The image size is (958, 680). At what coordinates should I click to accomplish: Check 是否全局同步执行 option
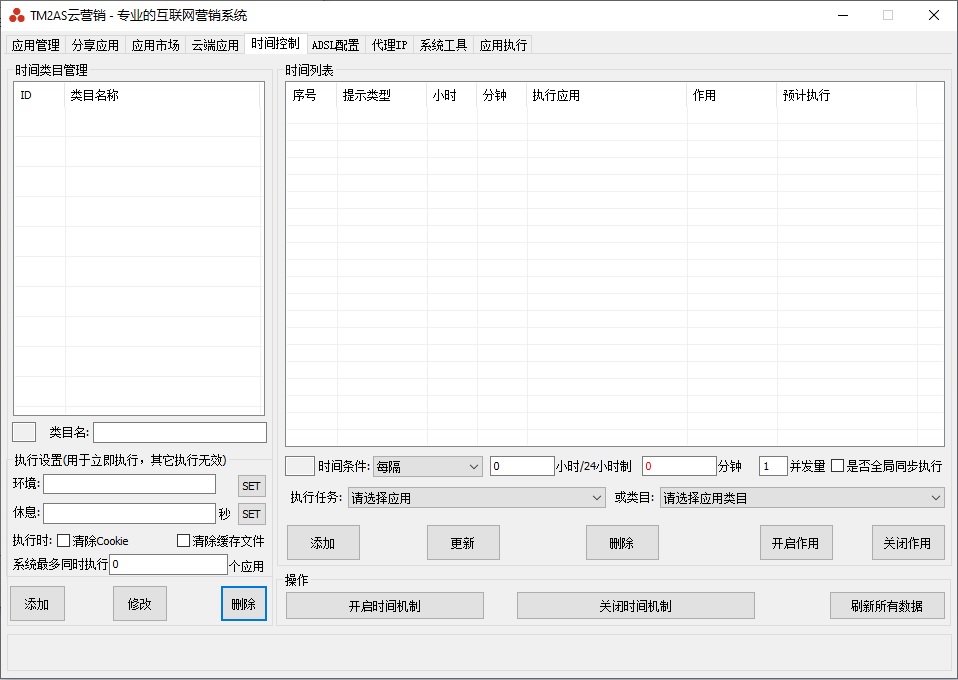tap(838, 466)
